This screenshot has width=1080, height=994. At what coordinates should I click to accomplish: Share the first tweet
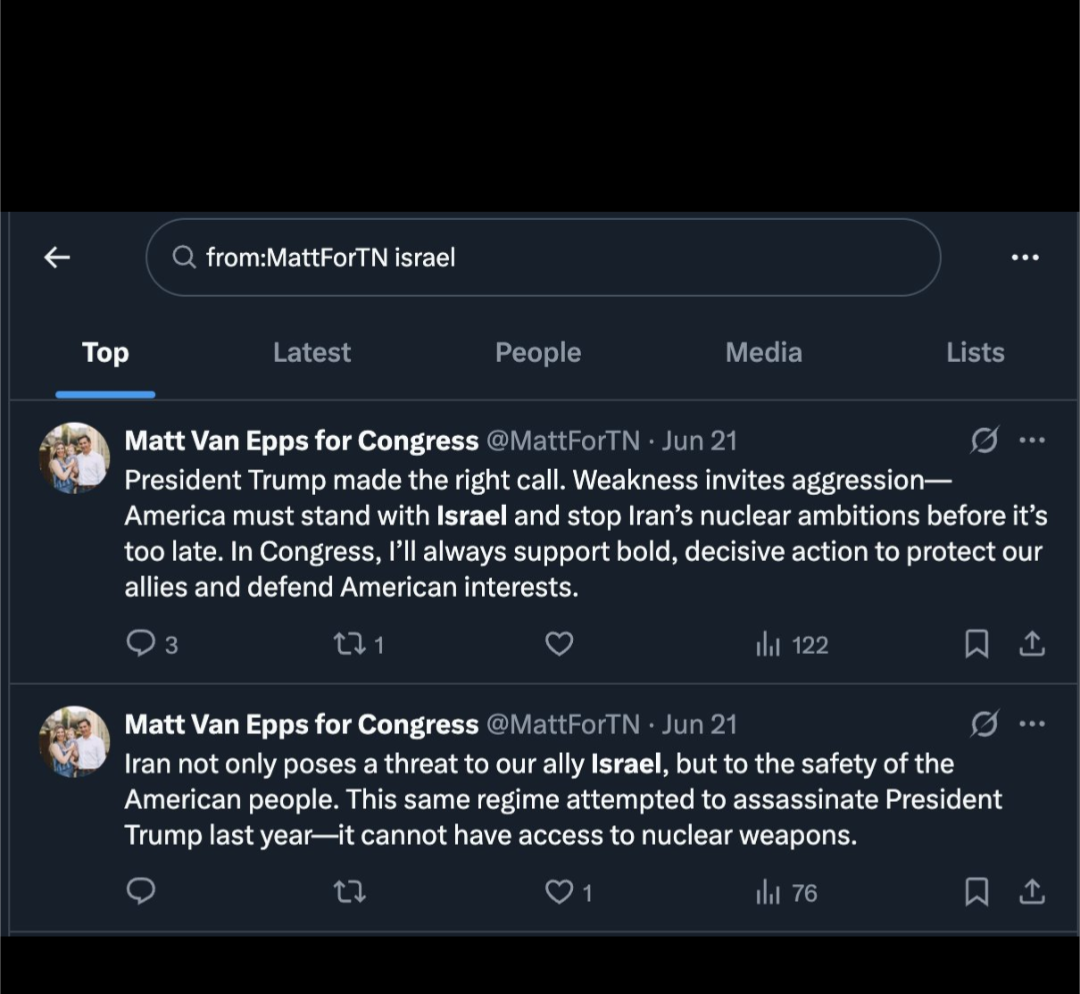1031,644
